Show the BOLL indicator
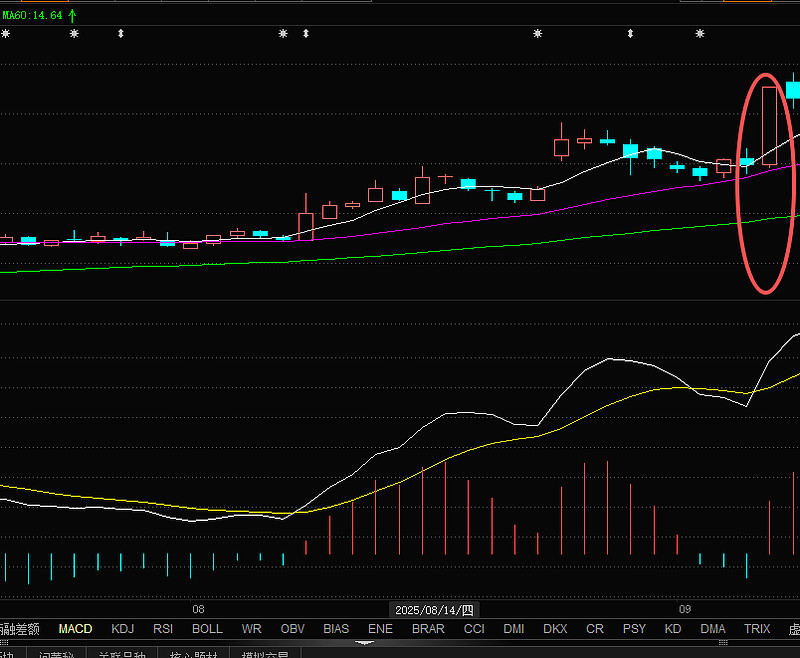Screen dimensions: 800x658 coord(207,629)
